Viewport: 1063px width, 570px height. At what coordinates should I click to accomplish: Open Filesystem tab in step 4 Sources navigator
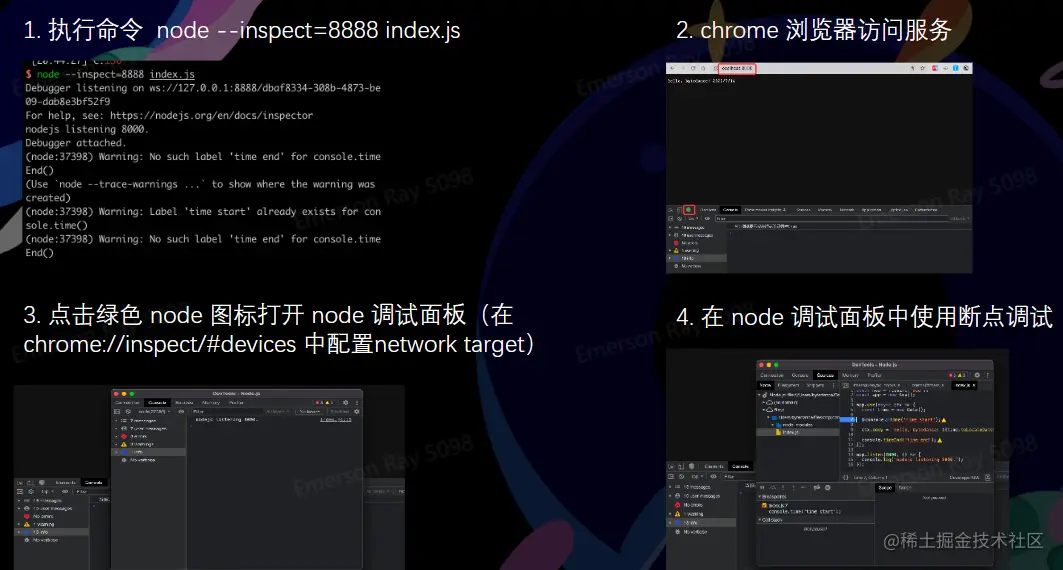(x=788, y=385)
